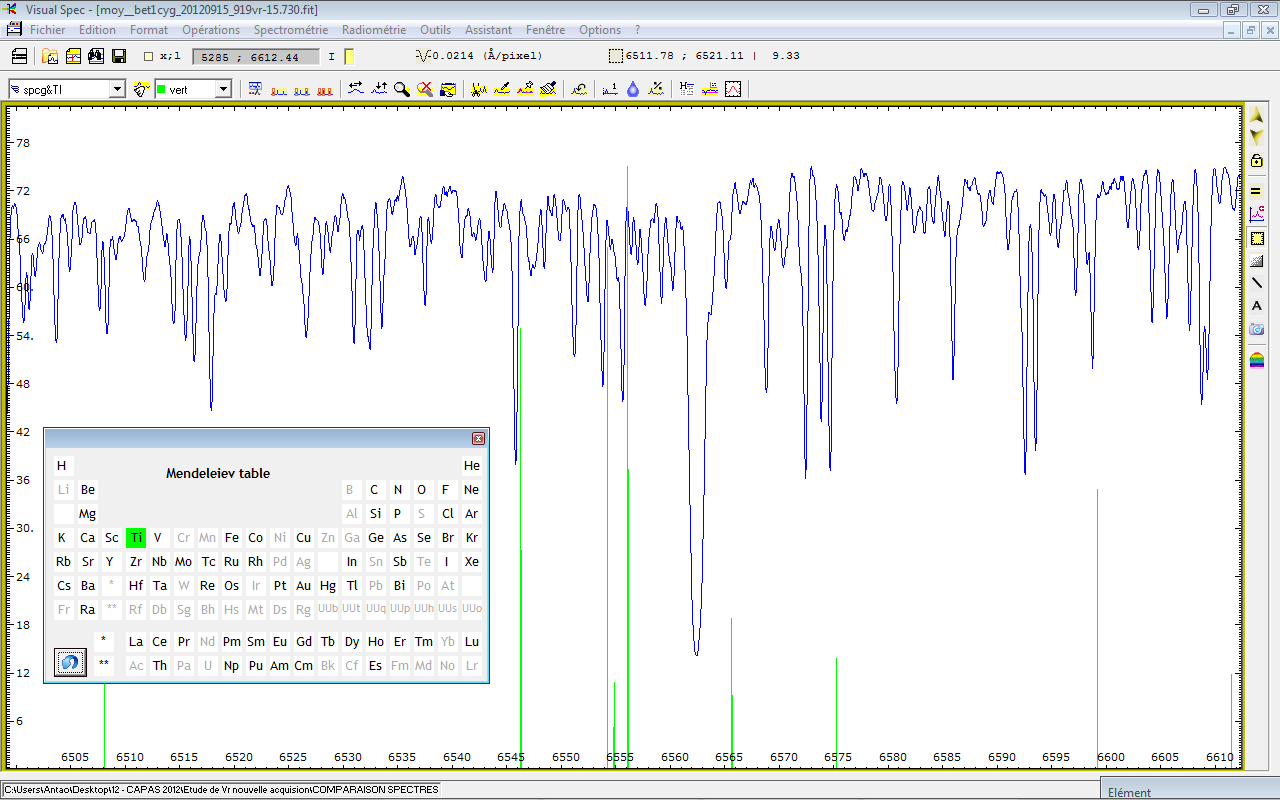Toggle the x;l checkbox
1280x800 pixels.
click(x=149, y=57)
